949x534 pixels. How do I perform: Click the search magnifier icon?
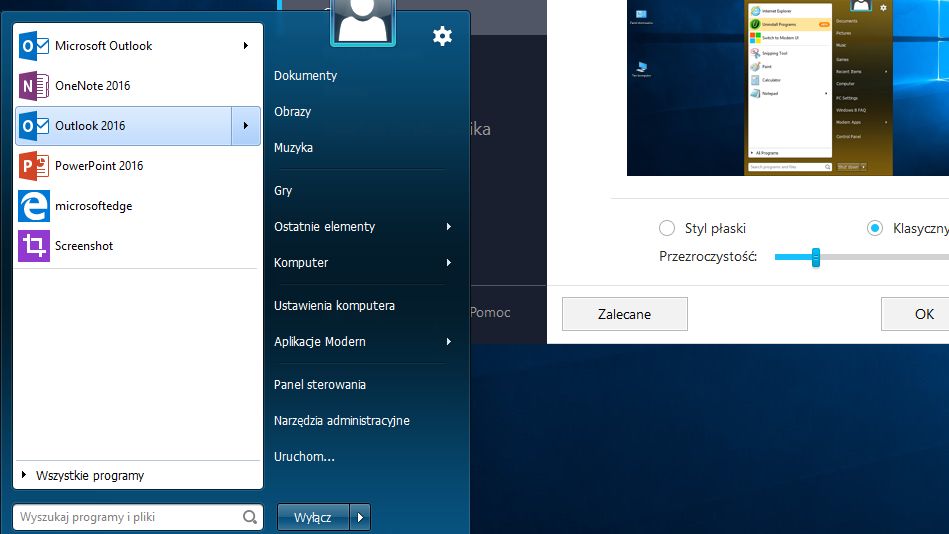click(x=250, y=517)
